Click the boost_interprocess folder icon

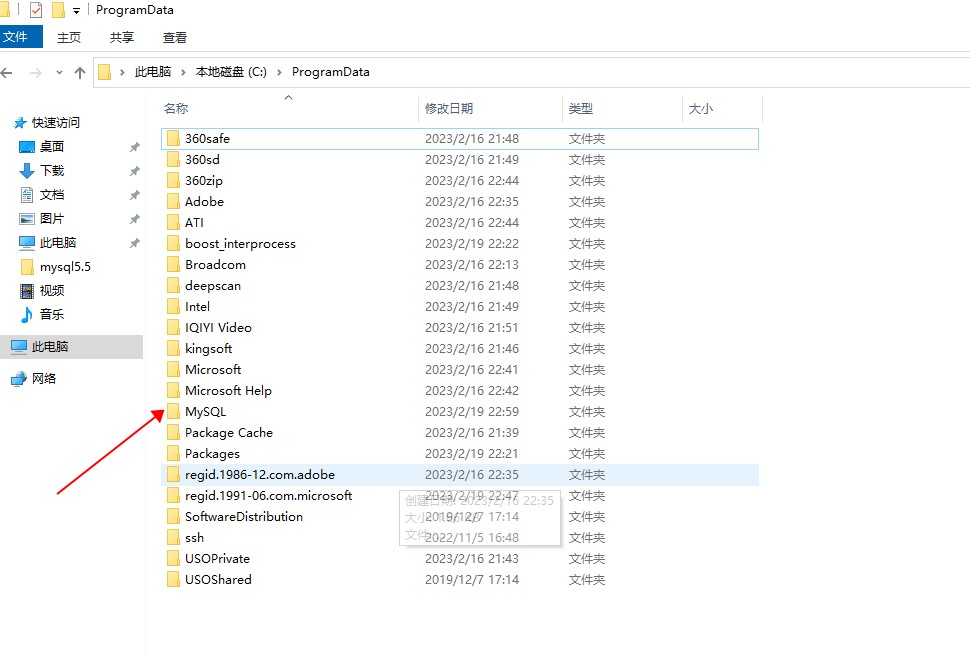tap(173, 244)
